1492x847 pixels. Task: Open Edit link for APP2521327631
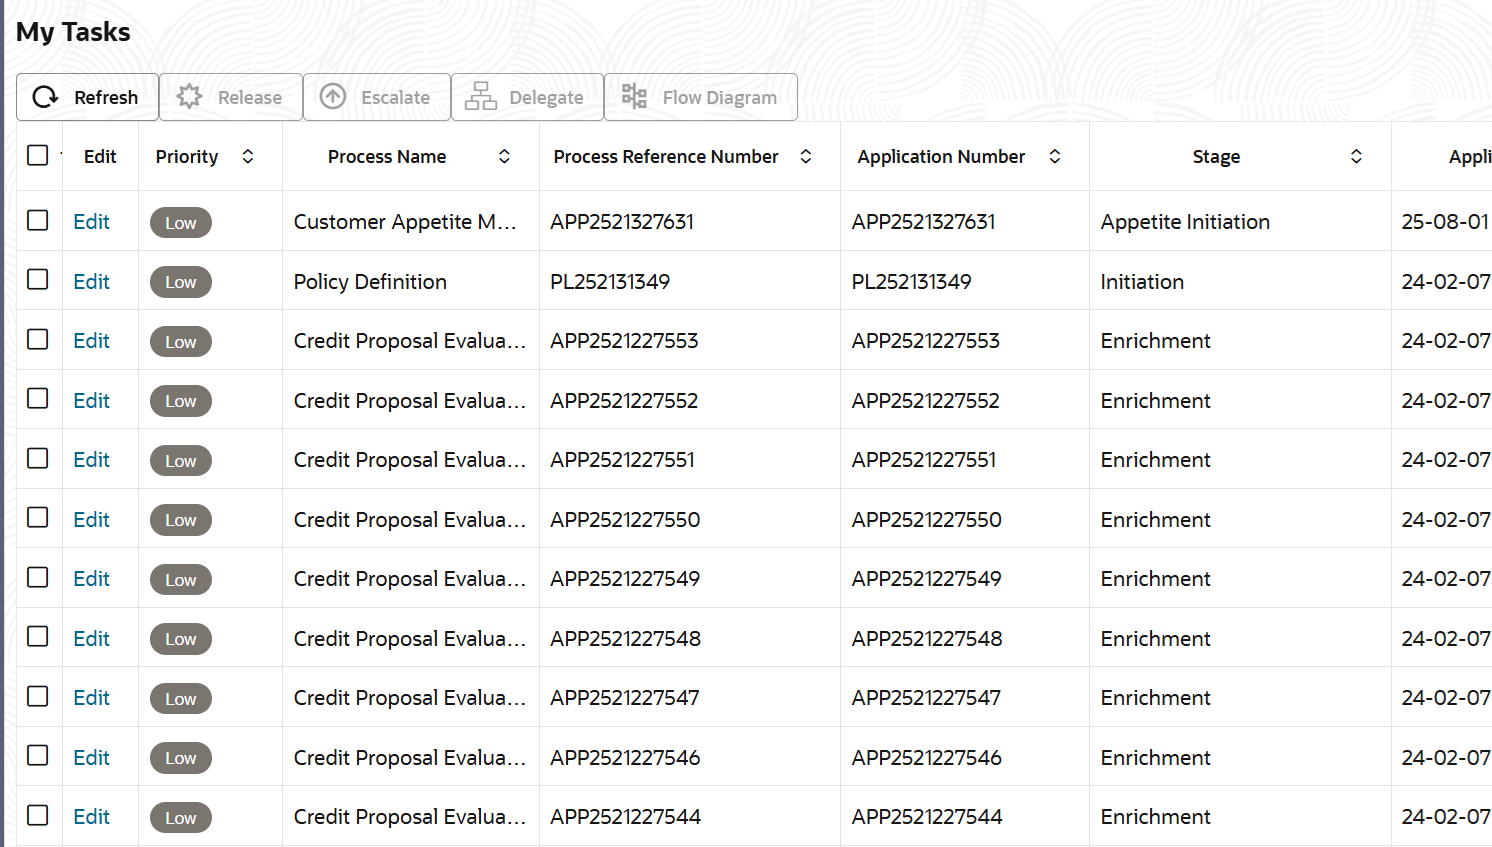(91, 222)
